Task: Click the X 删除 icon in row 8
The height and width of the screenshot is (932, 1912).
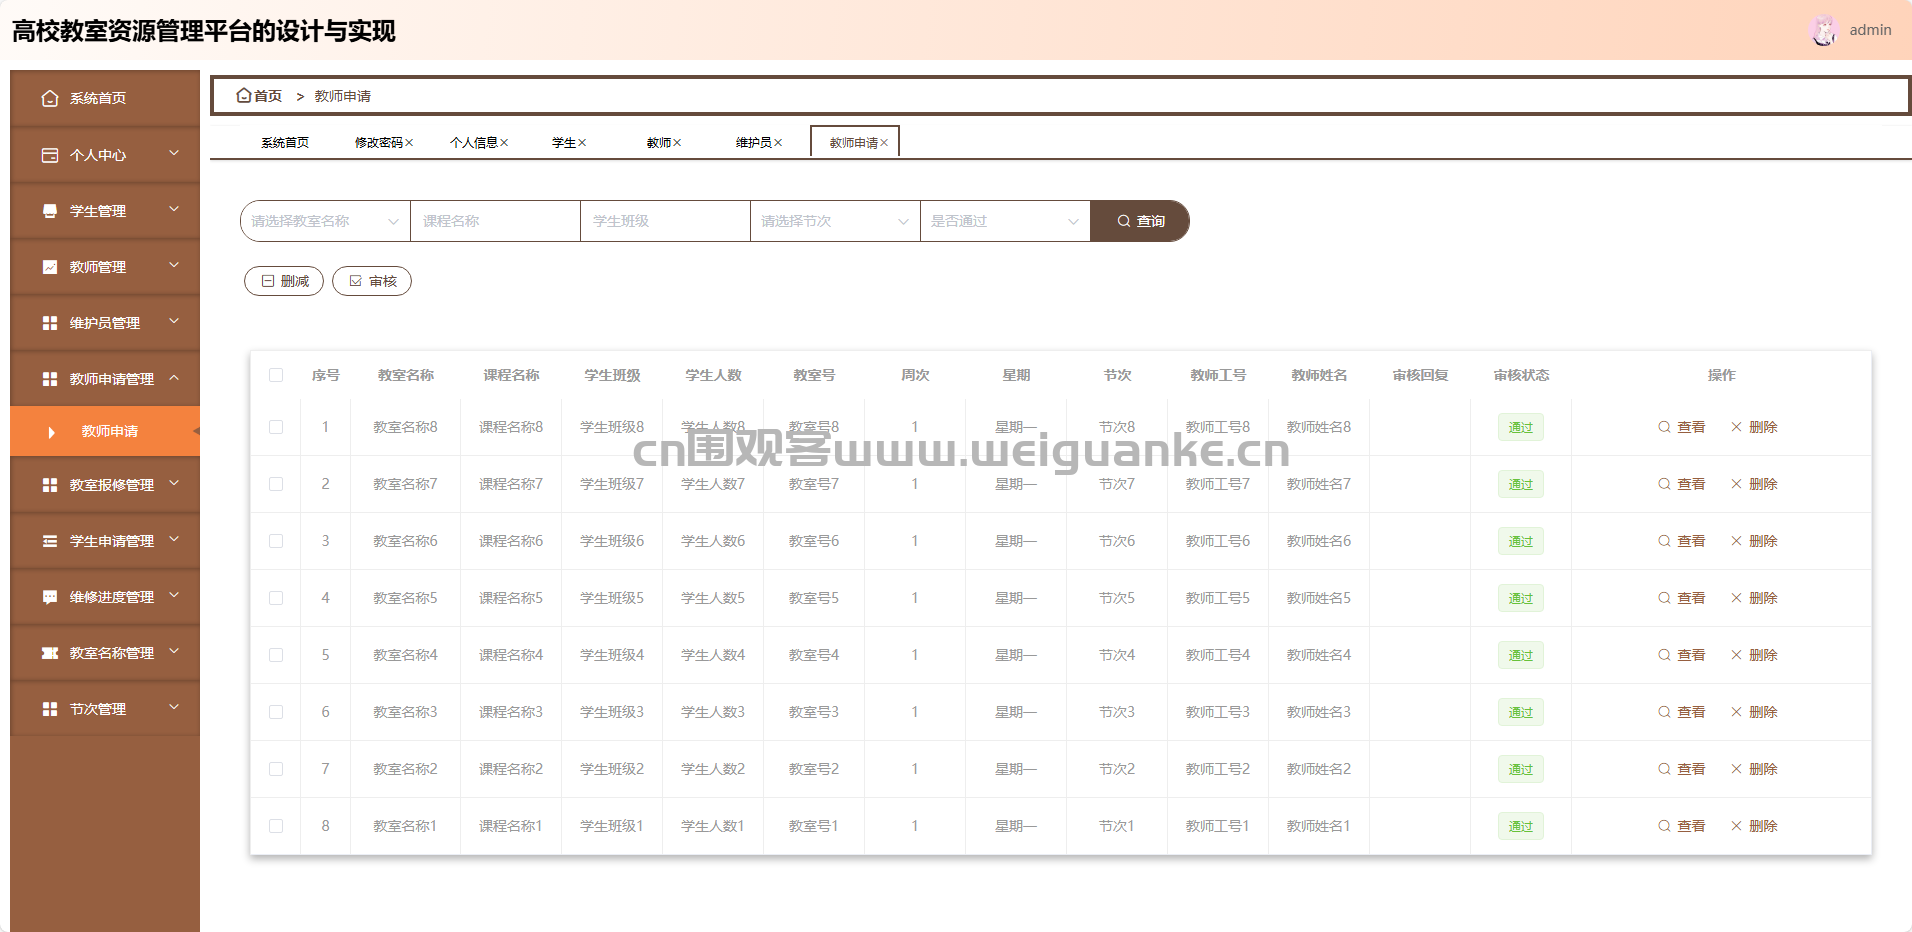Action: coord(1736,826)
